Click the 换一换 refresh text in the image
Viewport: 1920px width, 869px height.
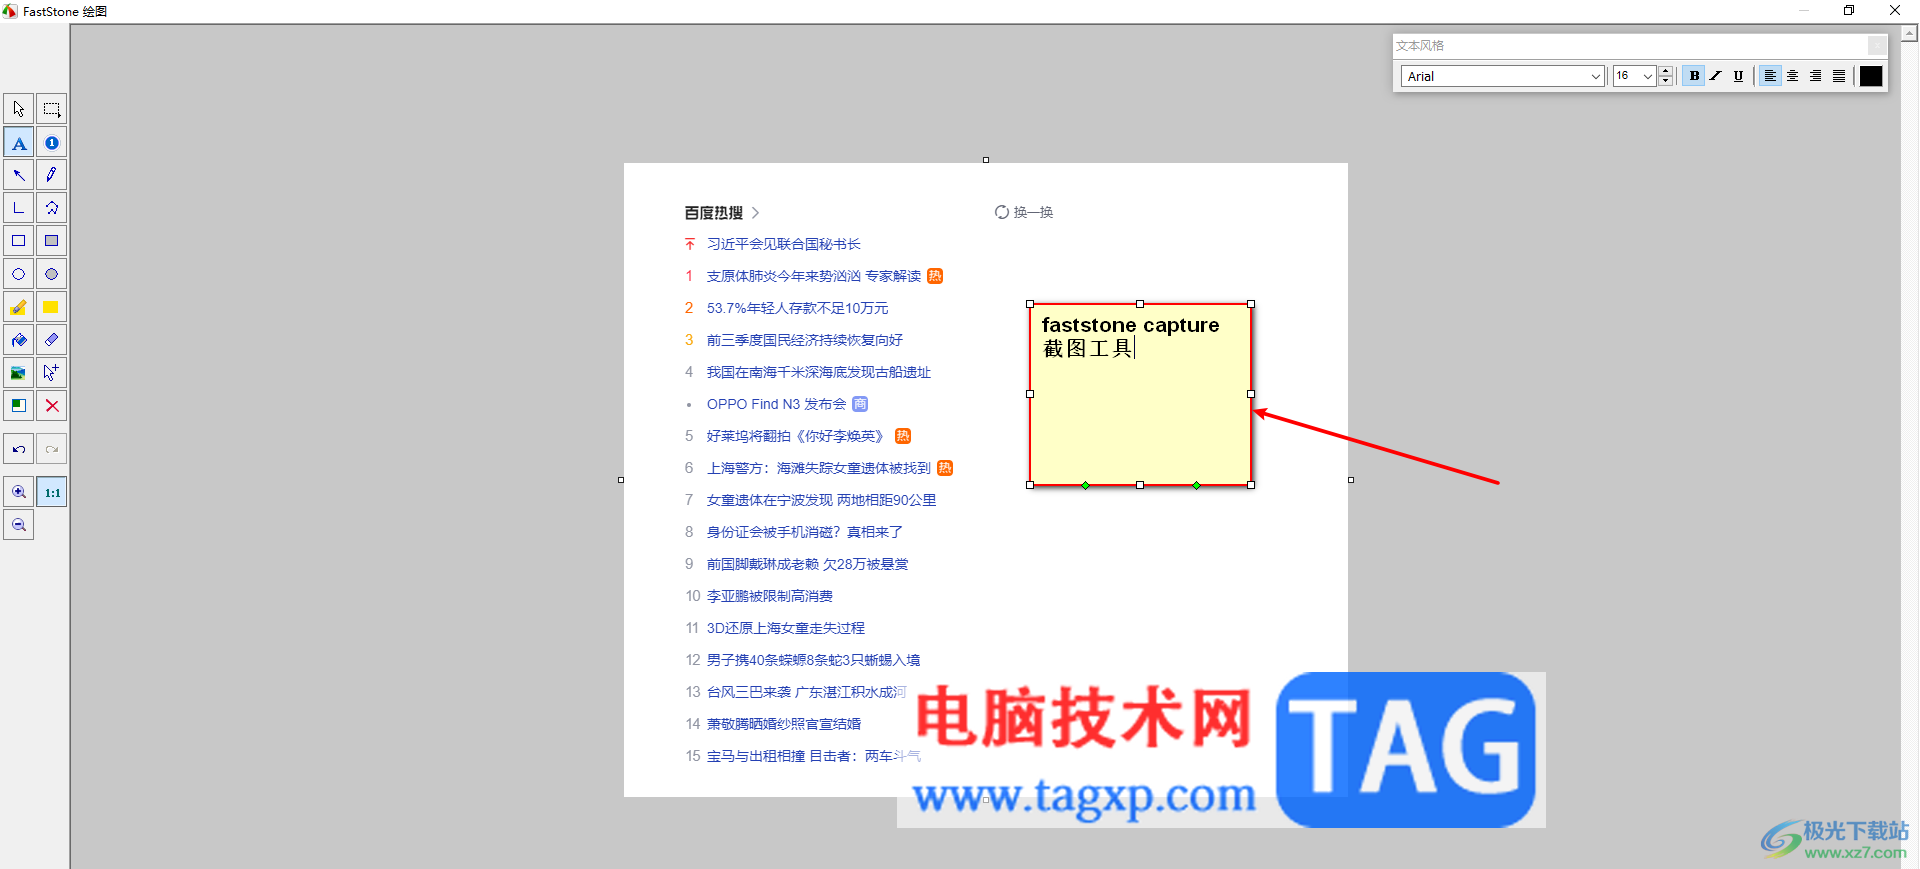point(1033,212)
